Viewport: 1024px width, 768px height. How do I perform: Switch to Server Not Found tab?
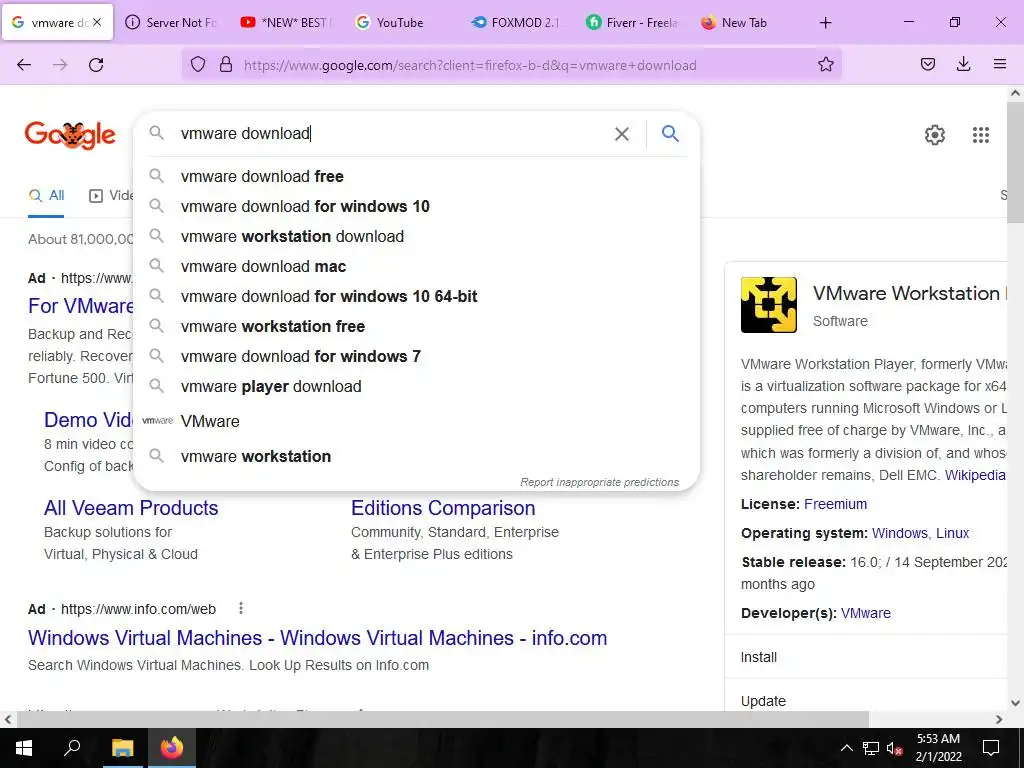pyautogui.click(x=171, y=22)
